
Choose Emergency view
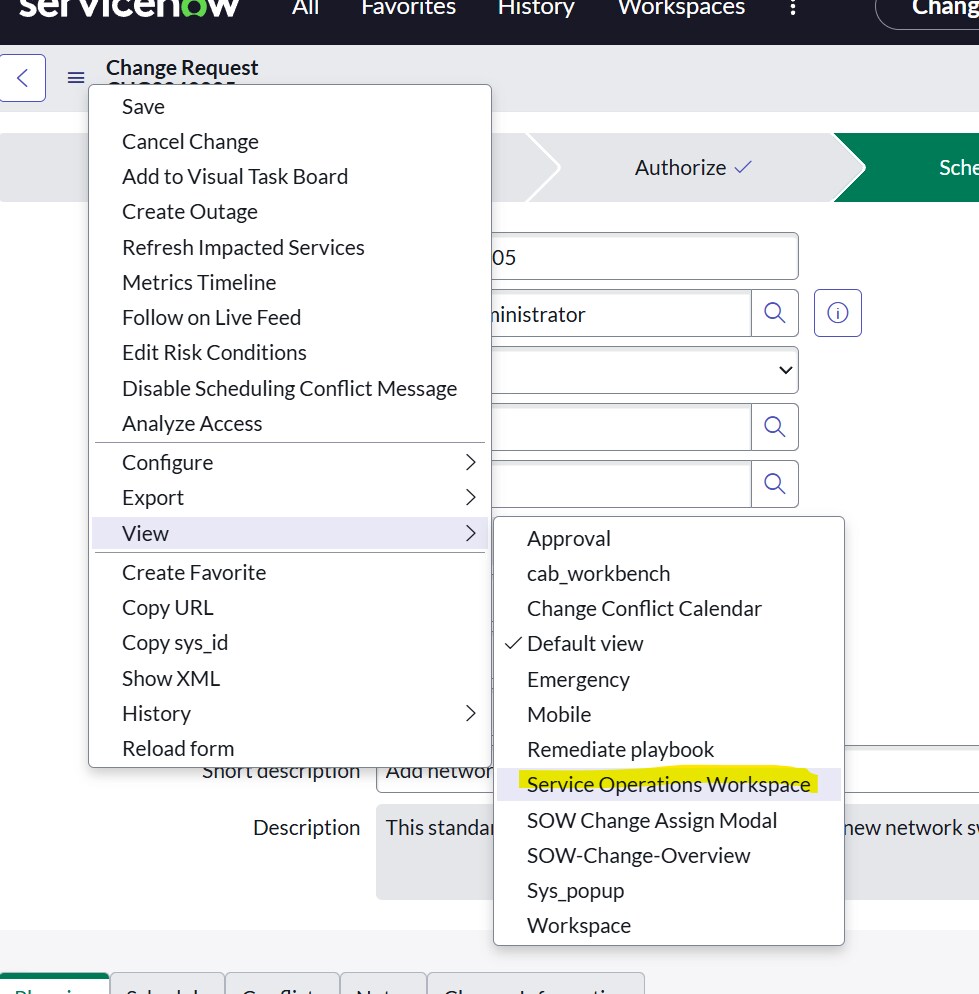(669, 680)
